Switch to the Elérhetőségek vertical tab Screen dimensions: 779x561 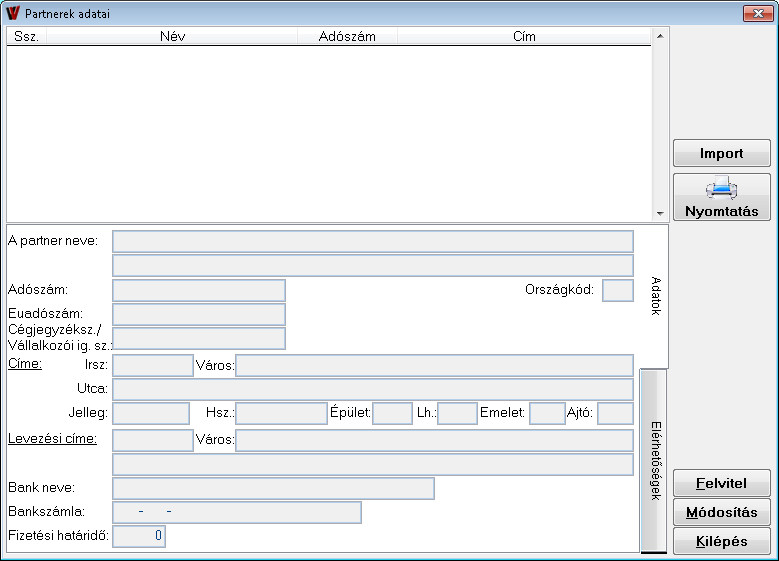[655, 461]
